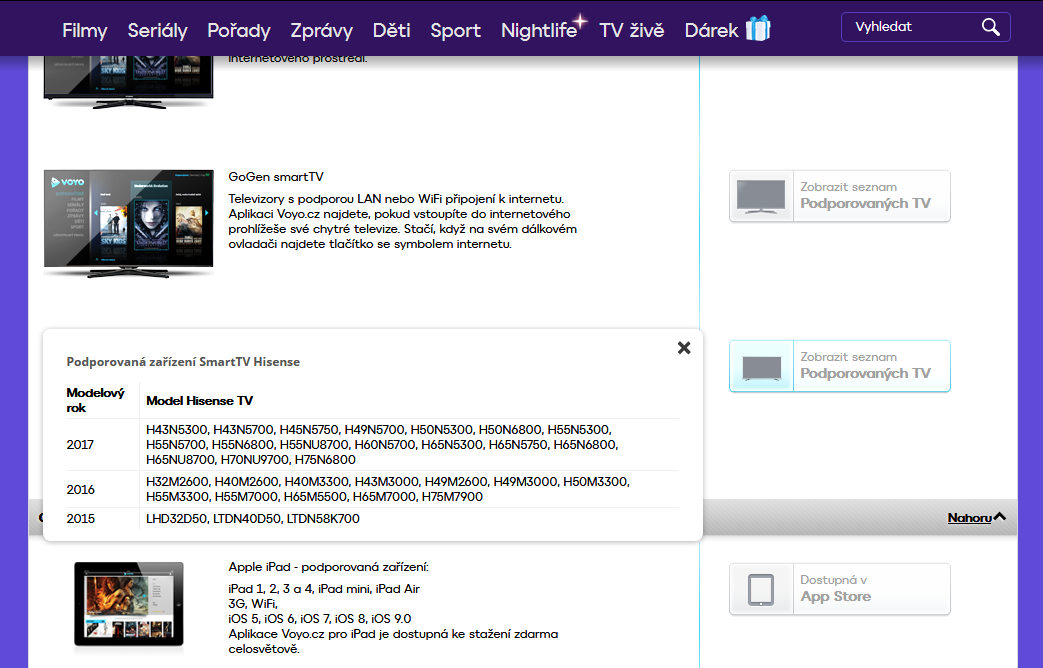This screenshot has width=1043, height=668.
Task: Click highlighted Zobrazit seznam Podporovaných TV button
Action: (839, 367)
